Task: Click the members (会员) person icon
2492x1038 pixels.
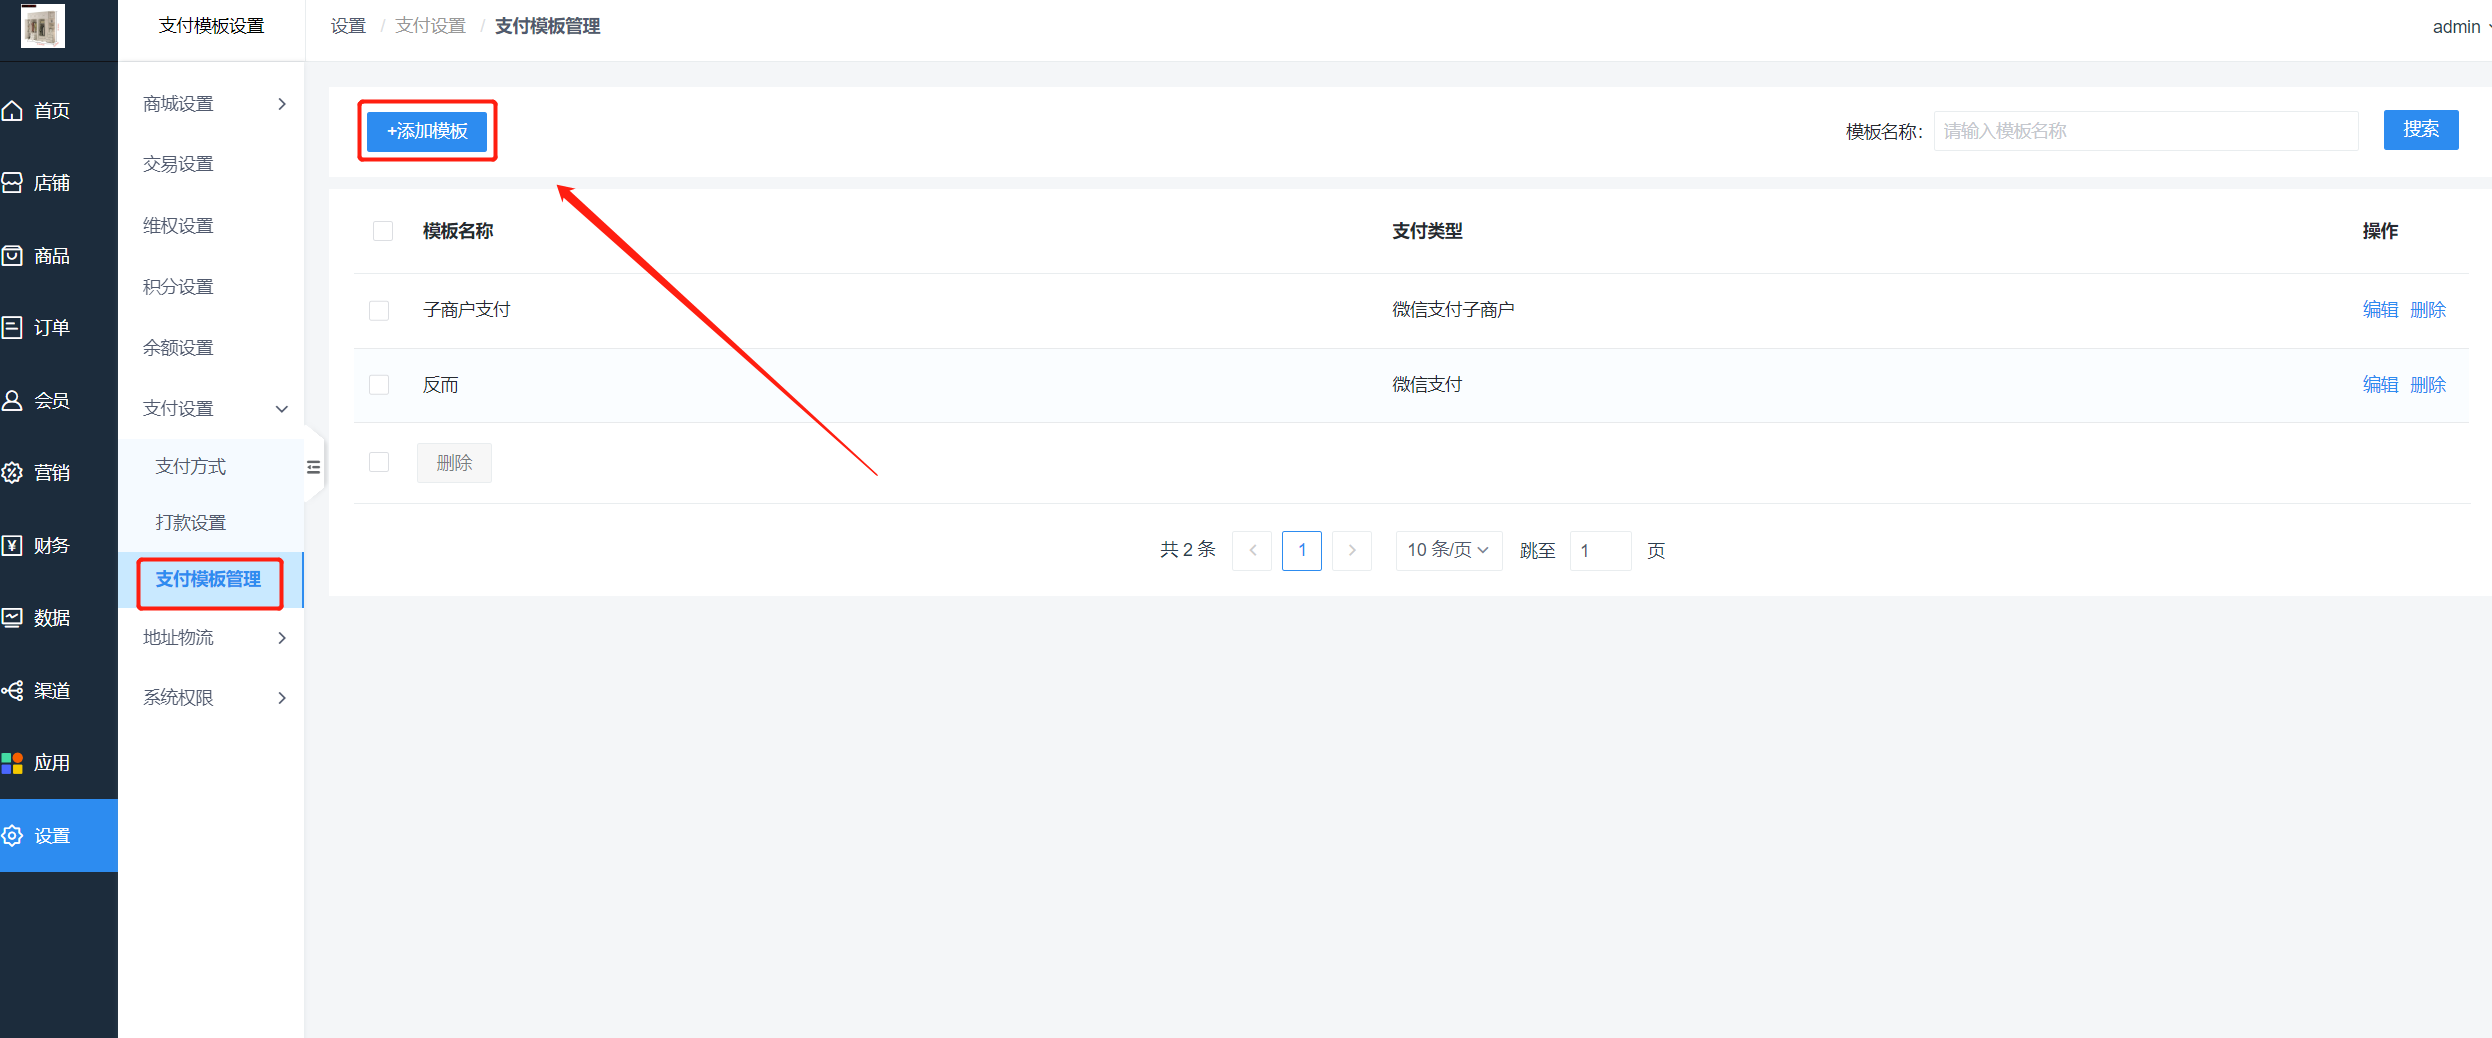Action: click(13, 401)
